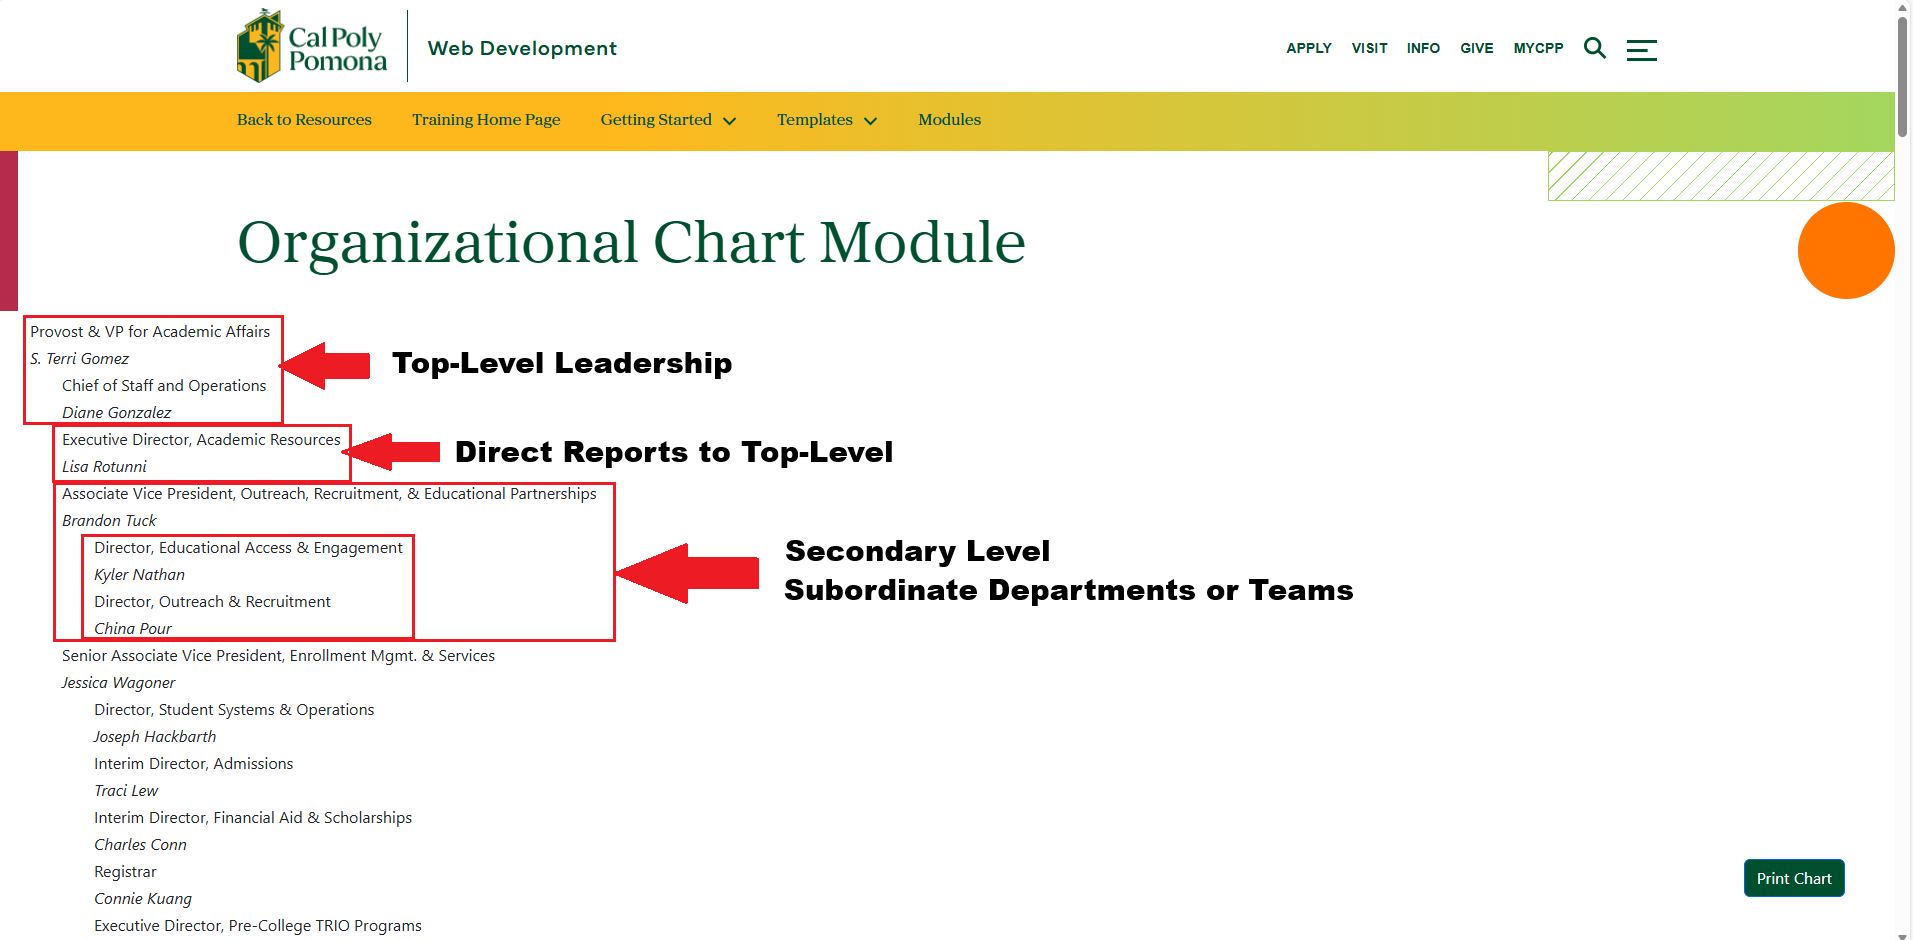Click the VISIT header link

click(x=1369, y=48)
